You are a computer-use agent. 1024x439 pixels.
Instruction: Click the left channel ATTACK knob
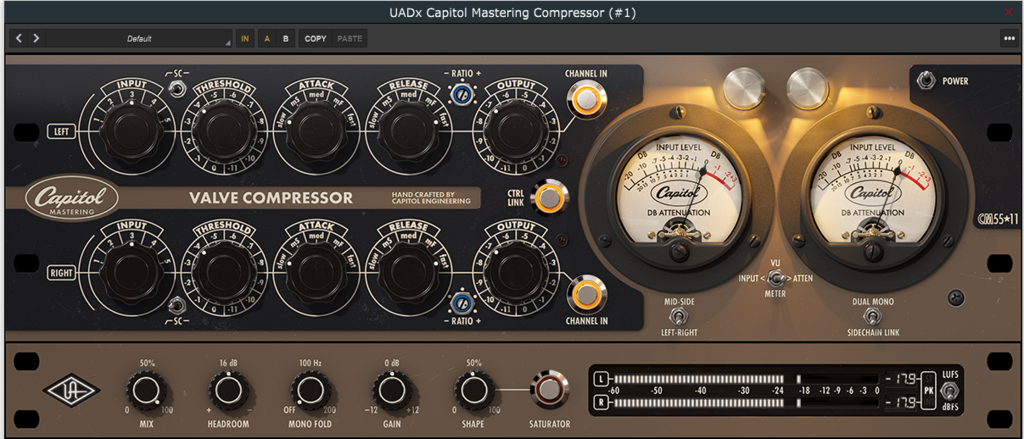tap(317, 133)
